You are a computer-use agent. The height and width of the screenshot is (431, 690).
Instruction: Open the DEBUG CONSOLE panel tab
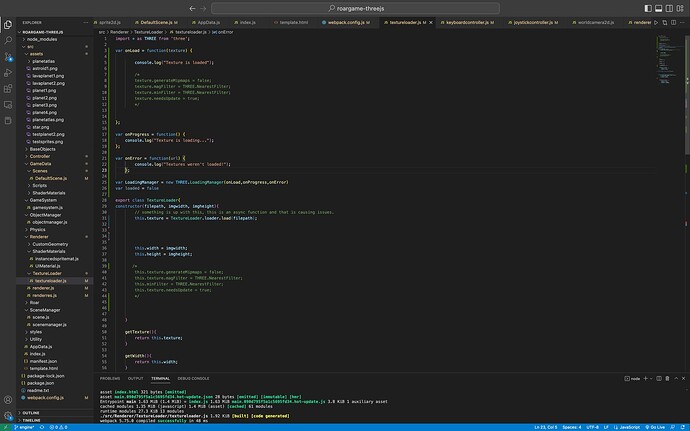(x=193, y=379)
